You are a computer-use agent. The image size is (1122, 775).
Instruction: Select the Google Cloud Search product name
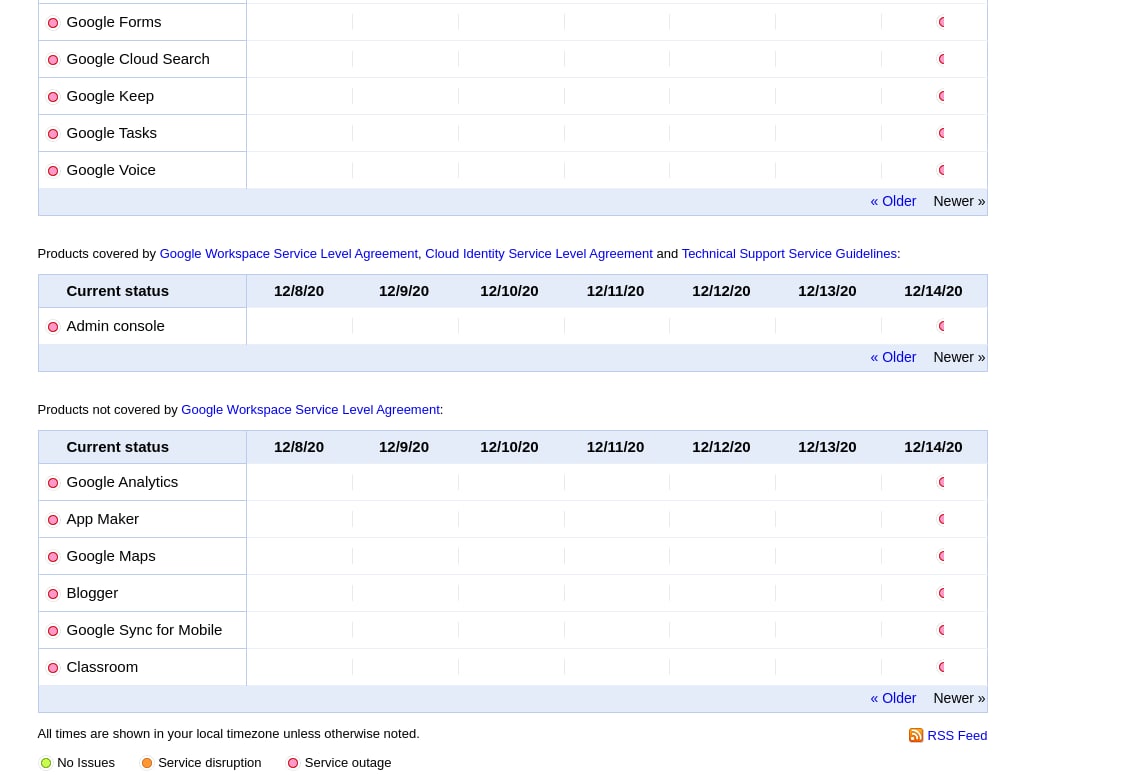click(x=138, y=59)
